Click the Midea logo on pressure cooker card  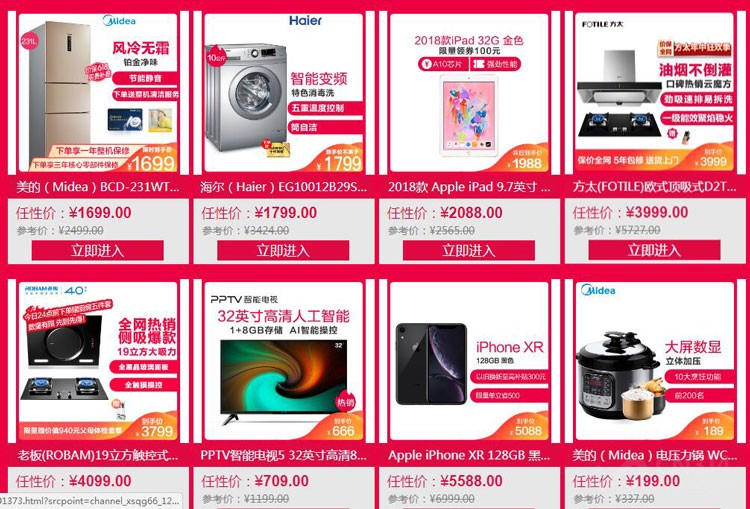click(x=598, y=290)
